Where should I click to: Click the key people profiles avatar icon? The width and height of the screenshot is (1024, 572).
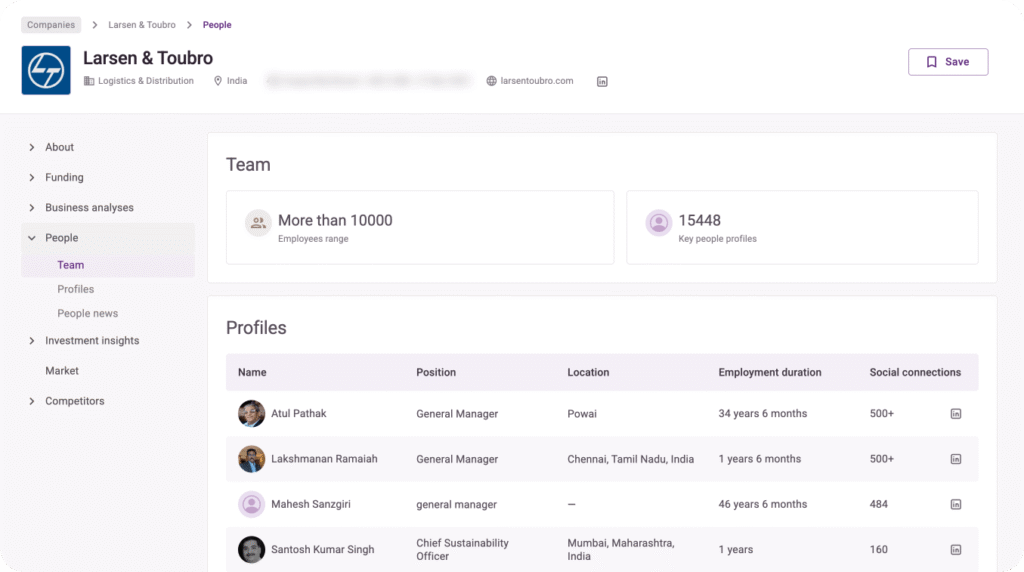[x=658, y=223]
